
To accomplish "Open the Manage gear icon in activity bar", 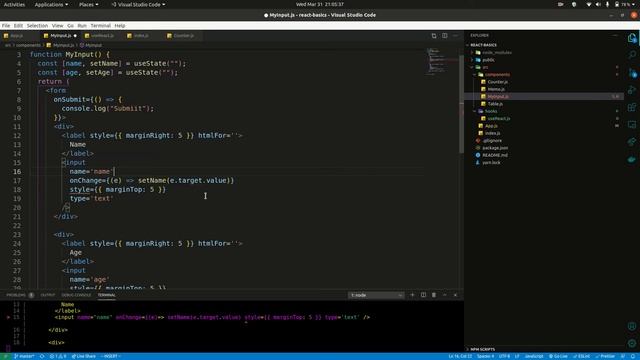I will point(632,343).
